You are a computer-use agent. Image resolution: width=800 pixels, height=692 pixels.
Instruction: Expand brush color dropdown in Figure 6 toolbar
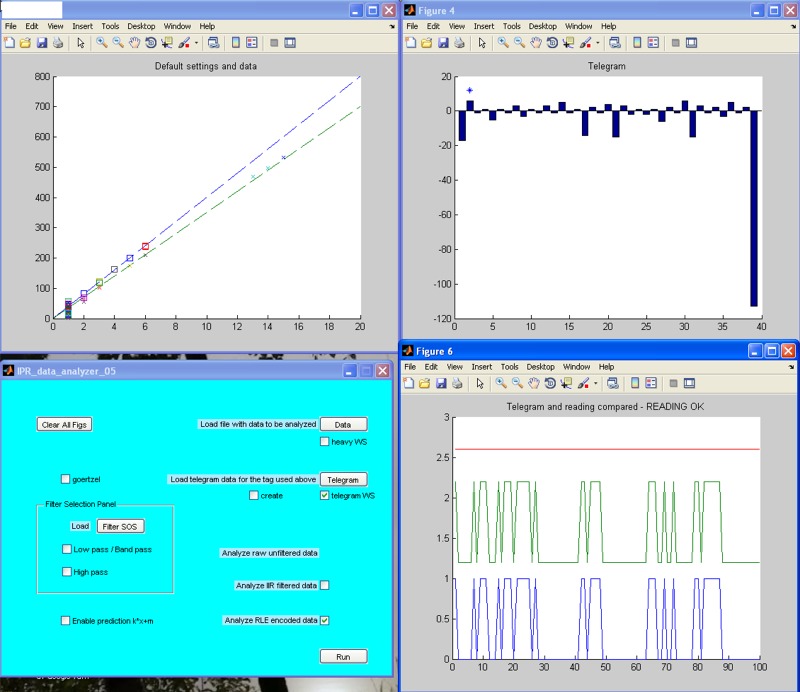click(x=595, y=383)
